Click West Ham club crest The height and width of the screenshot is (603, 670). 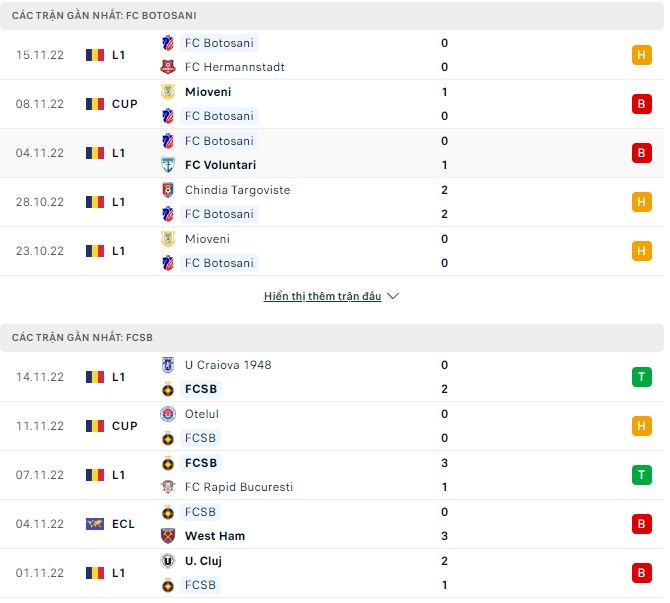tap(168, 536)
